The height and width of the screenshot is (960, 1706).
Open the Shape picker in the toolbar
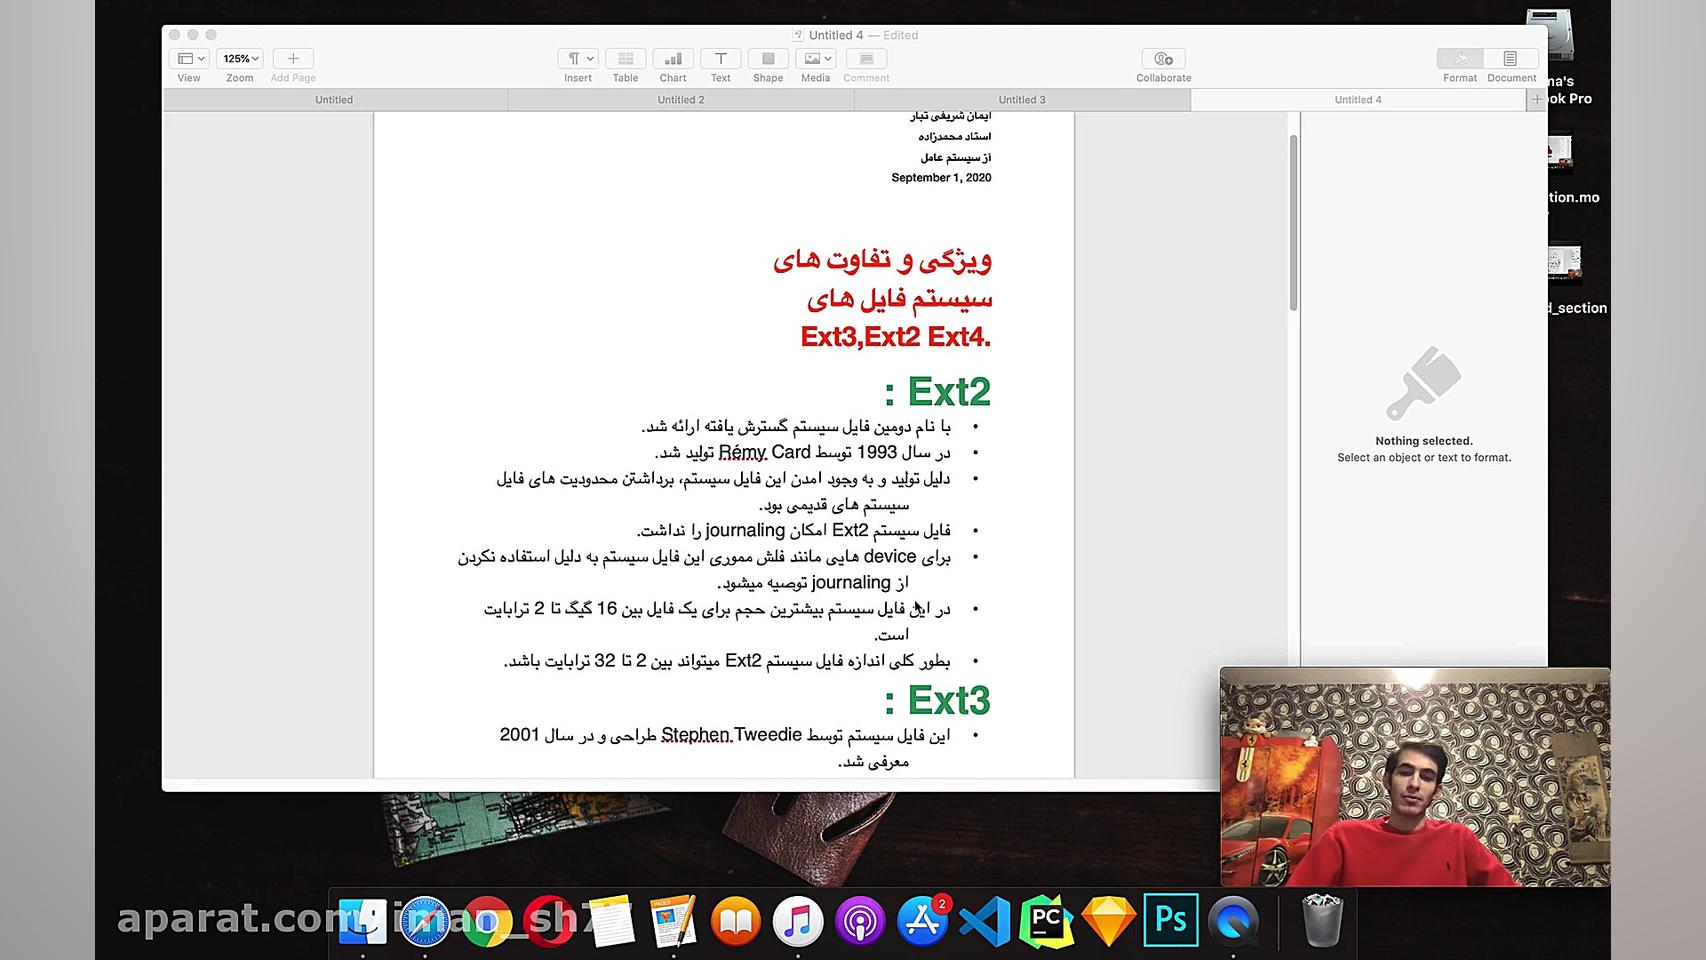[x=768, y=59]
